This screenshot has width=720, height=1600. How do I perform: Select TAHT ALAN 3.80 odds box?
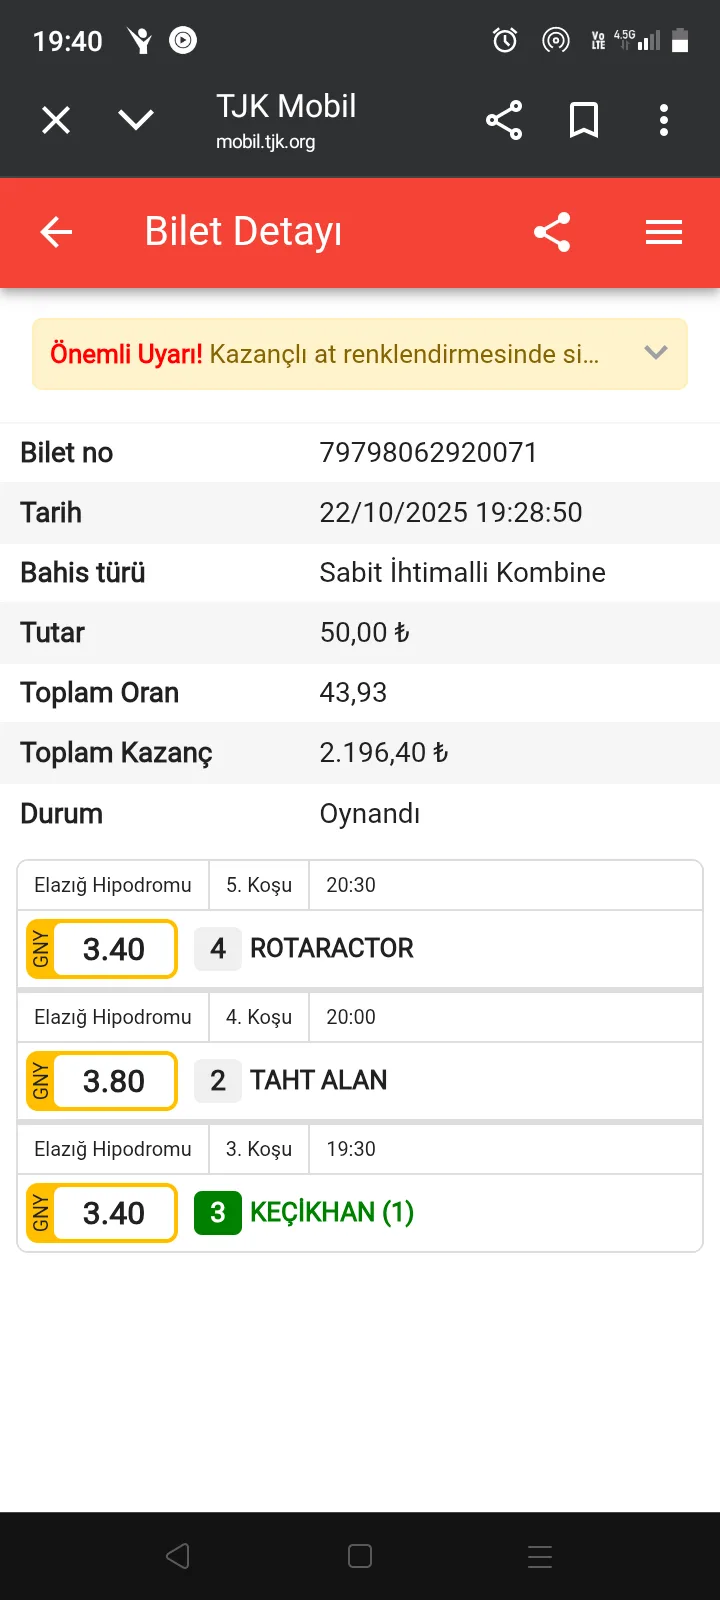point(102,1081)
